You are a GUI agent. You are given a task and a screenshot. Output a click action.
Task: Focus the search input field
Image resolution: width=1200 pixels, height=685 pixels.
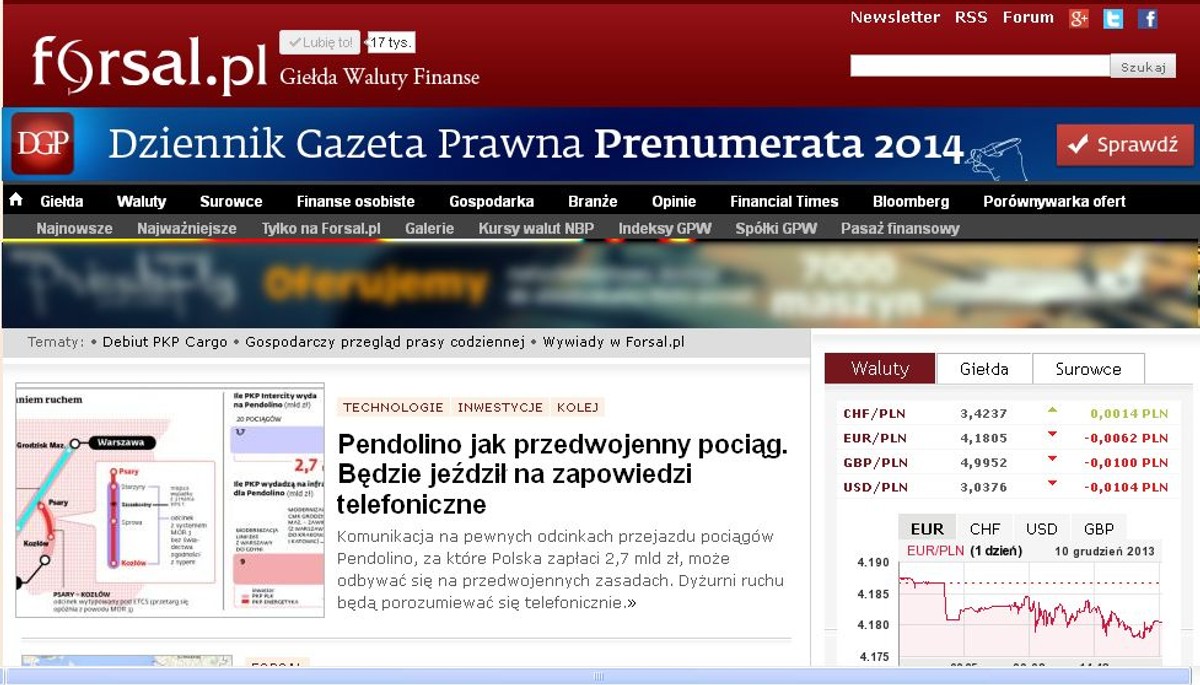pyautogui.click(x=980, y=66)
